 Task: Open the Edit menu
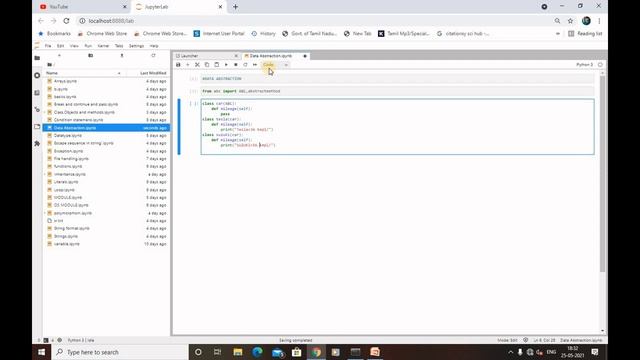coord(60,46)
